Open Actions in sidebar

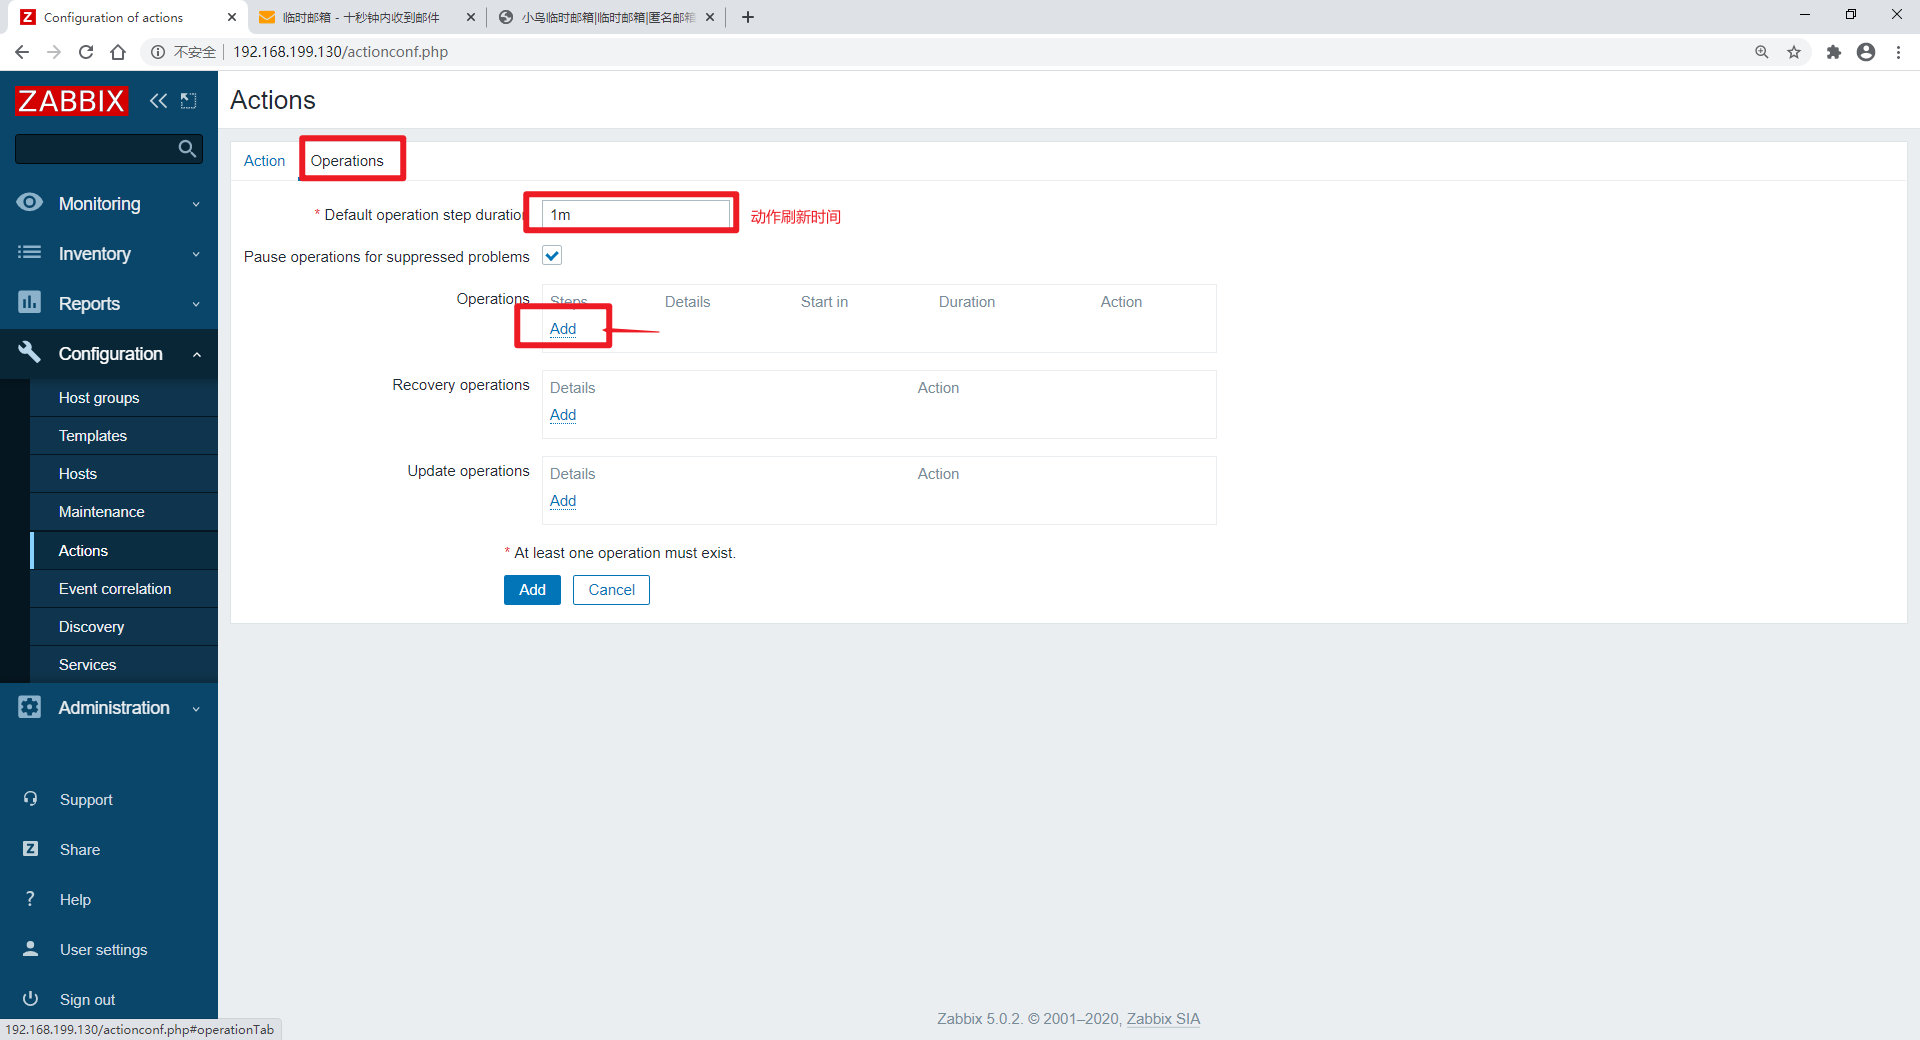click(124, 551)
